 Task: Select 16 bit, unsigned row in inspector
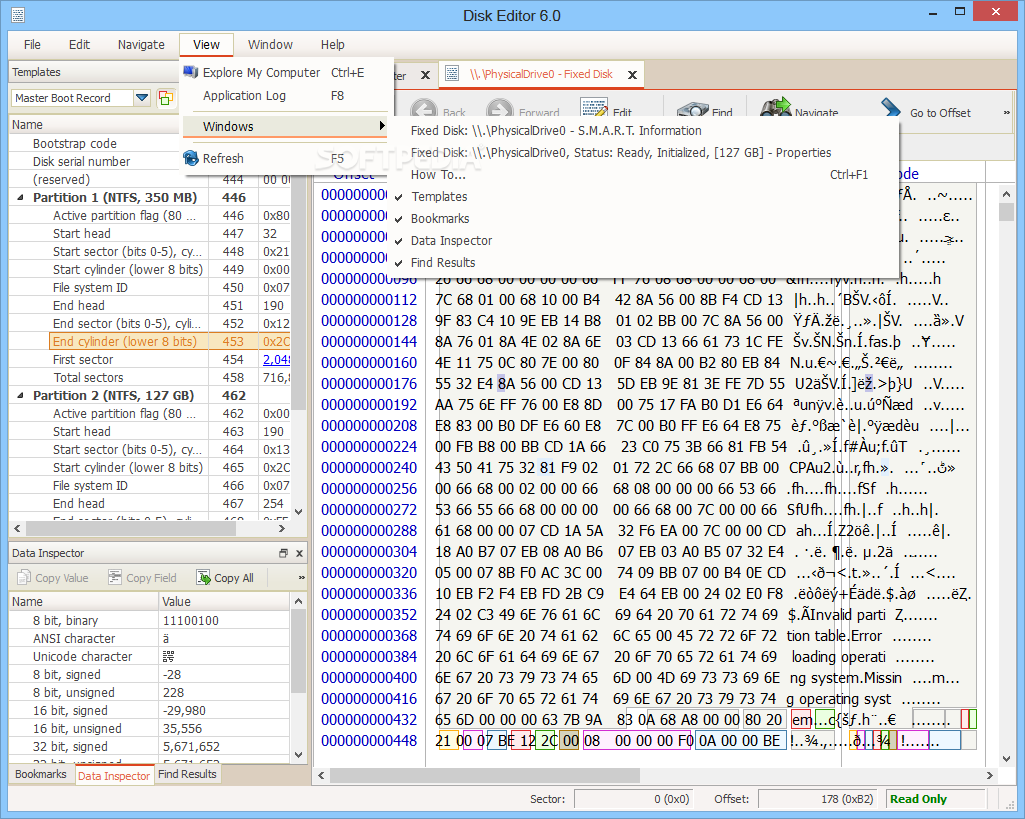point(150,728)
